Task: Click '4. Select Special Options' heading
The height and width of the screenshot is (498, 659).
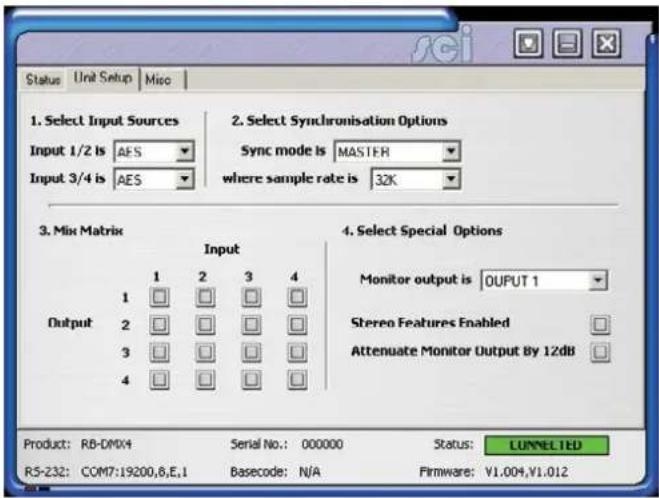Action: [x=422, y=231]
